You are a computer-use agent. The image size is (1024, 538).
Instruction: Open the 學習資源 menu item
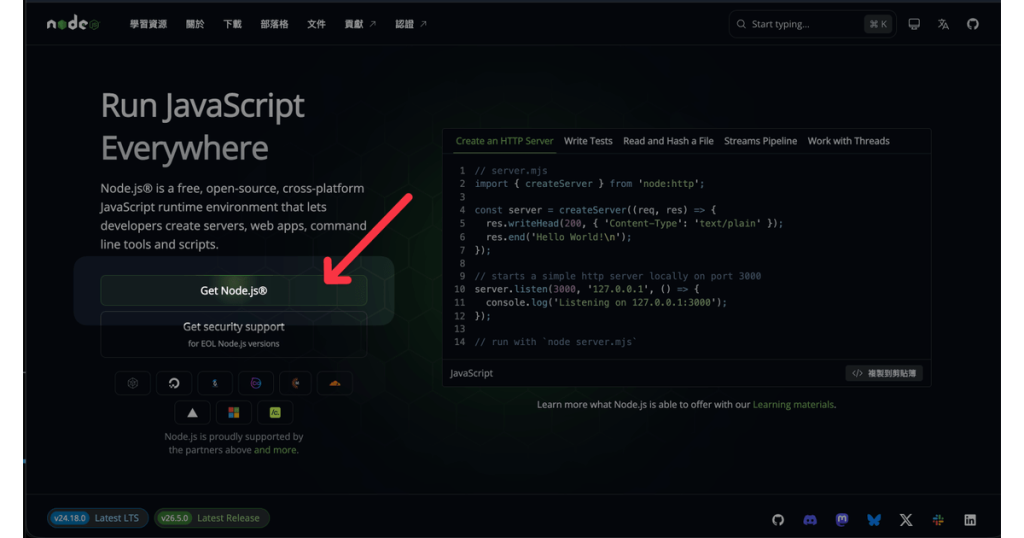click(148, 24)
